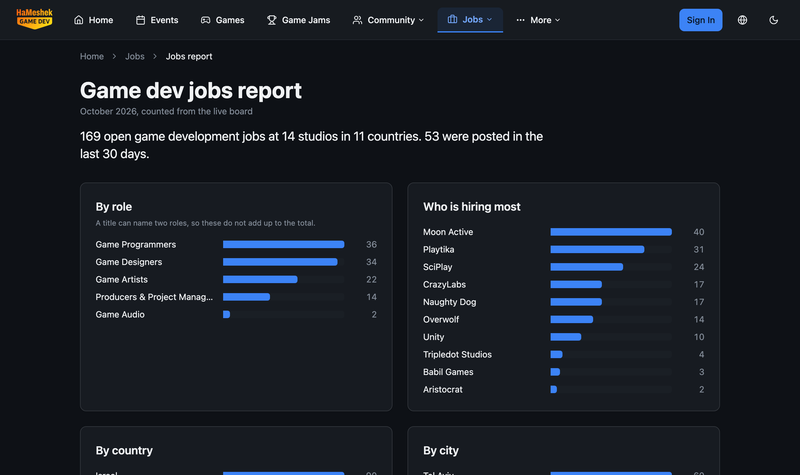Click the Jobs nav label
The width and height of the screenshot is (800, 475).
472,19
